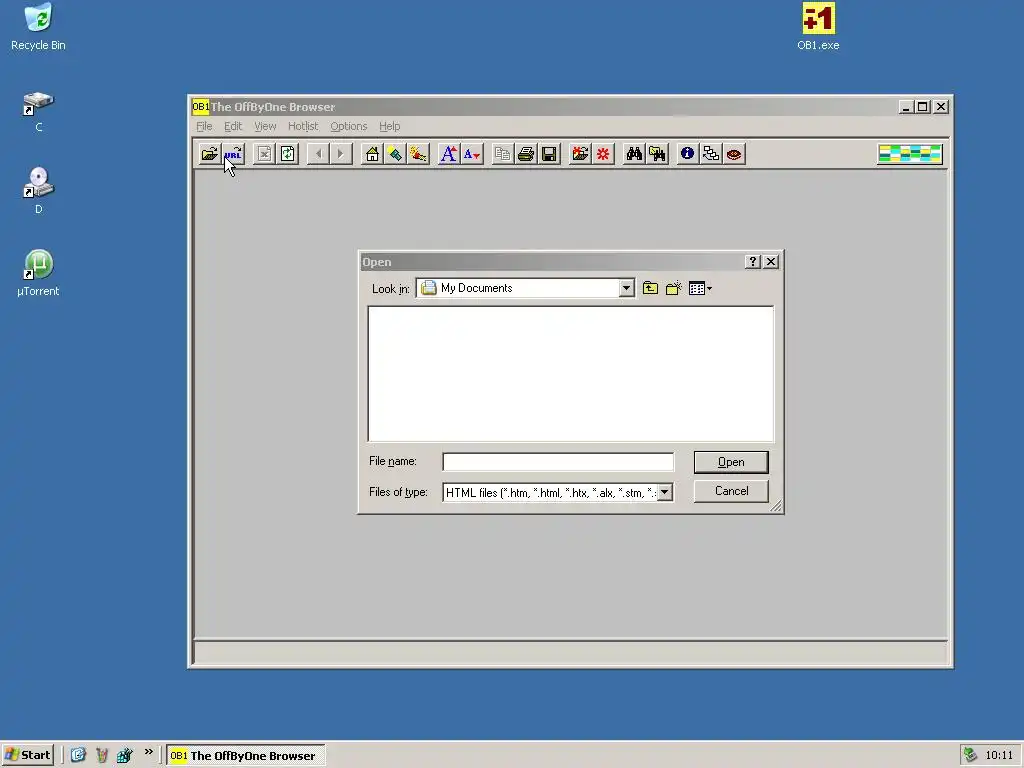Image resolution: width=1024 pixels, height=768 pixels.
Task: Expand the Look in My Documents dropdown
Action: coord(626,288)
